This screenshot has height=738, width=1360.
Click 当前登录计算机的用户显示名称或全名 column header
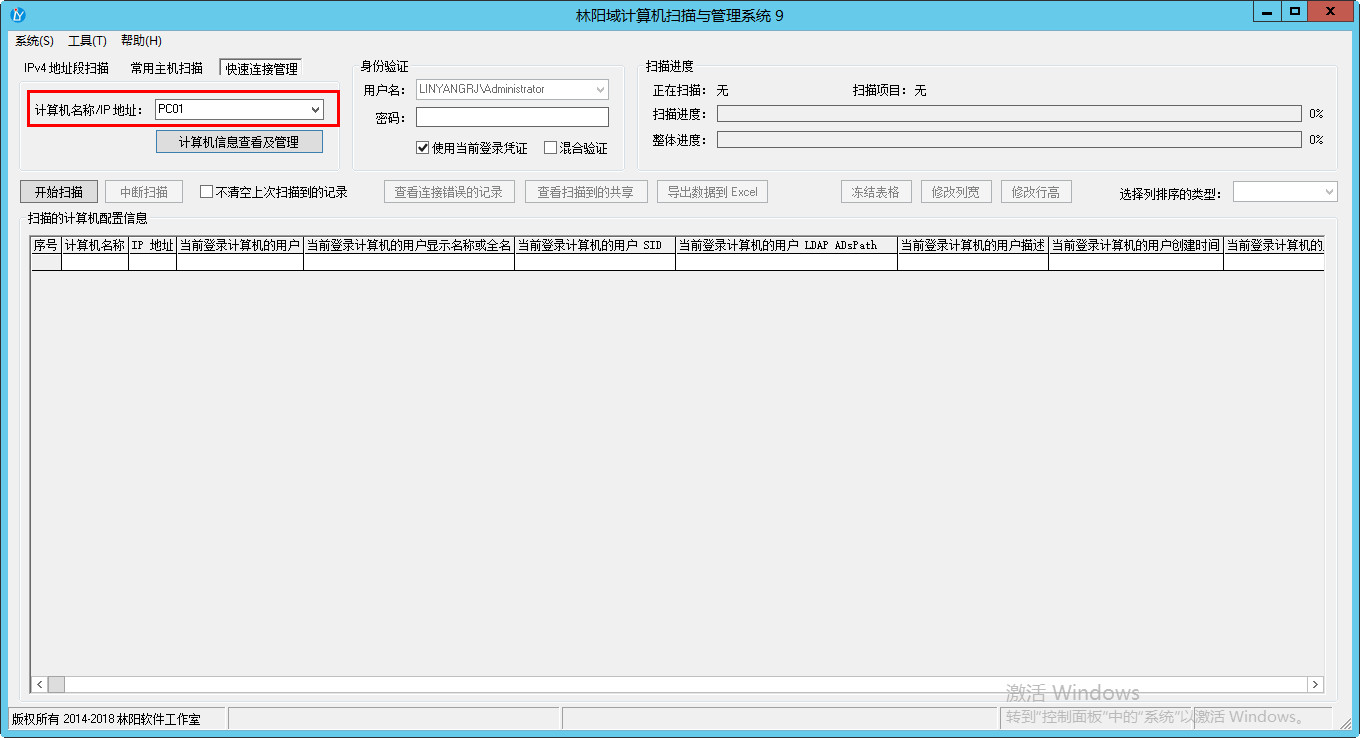409,245
